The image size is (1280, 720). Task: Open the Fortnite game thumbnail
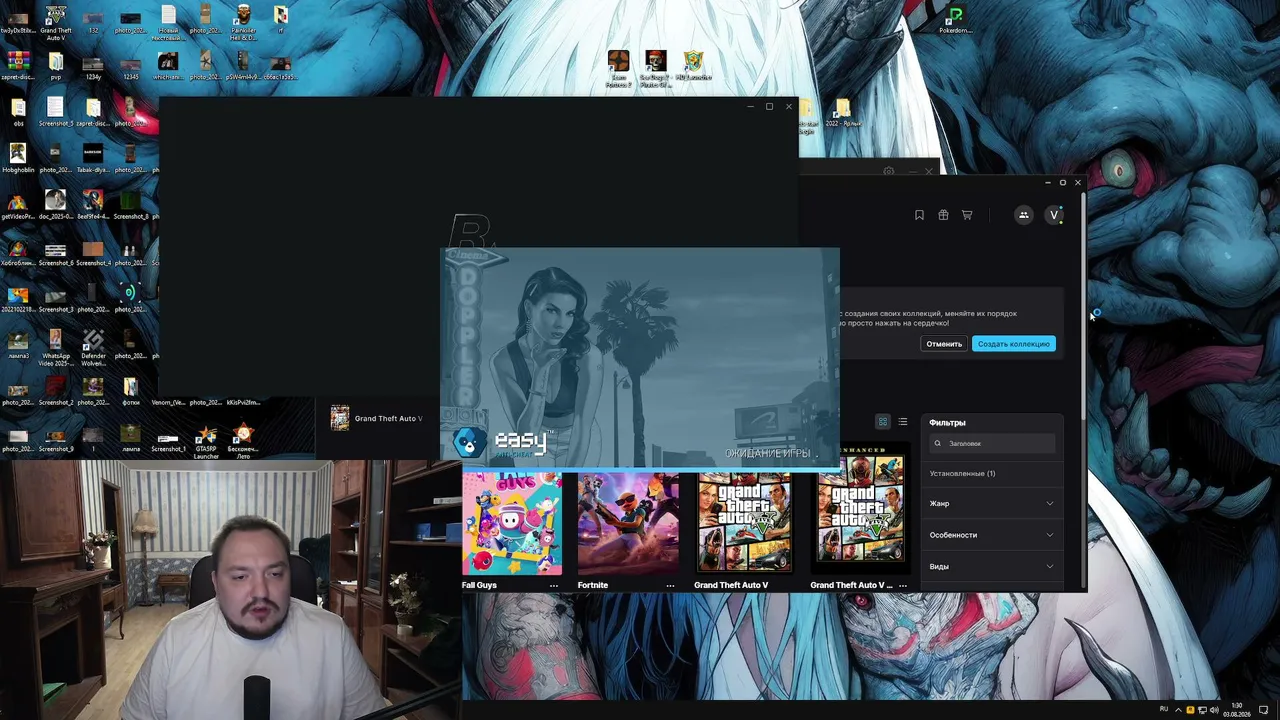[628, 522]
